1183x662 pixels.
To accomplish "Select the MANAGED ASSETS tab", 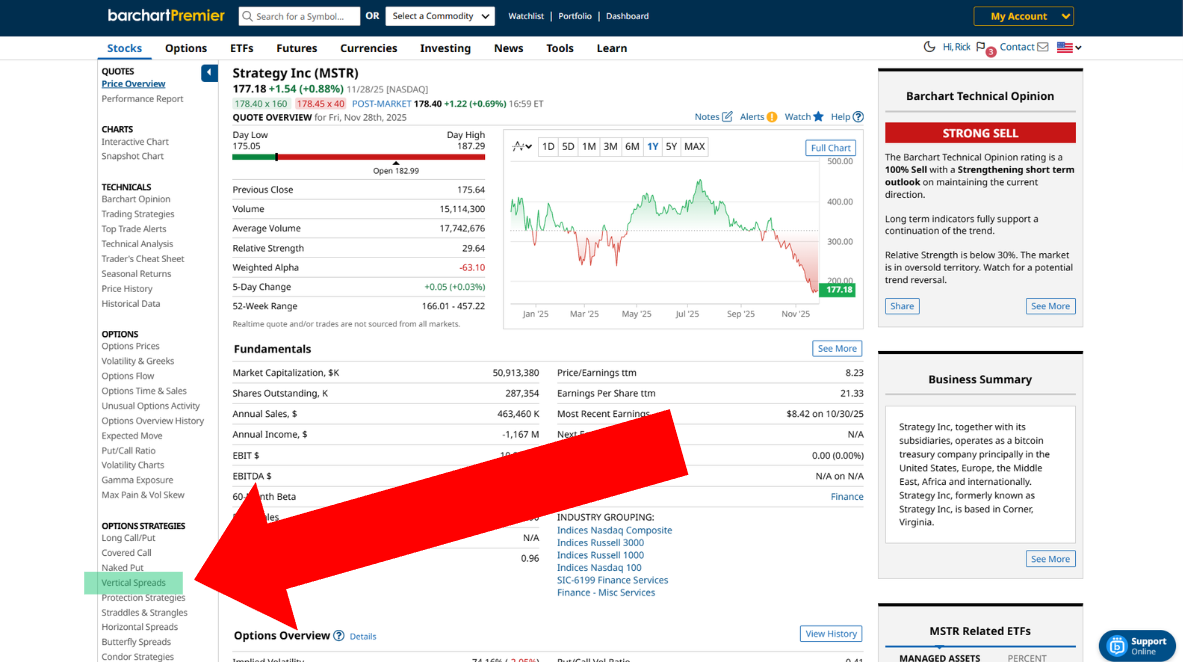I will (x=939, y=657).
